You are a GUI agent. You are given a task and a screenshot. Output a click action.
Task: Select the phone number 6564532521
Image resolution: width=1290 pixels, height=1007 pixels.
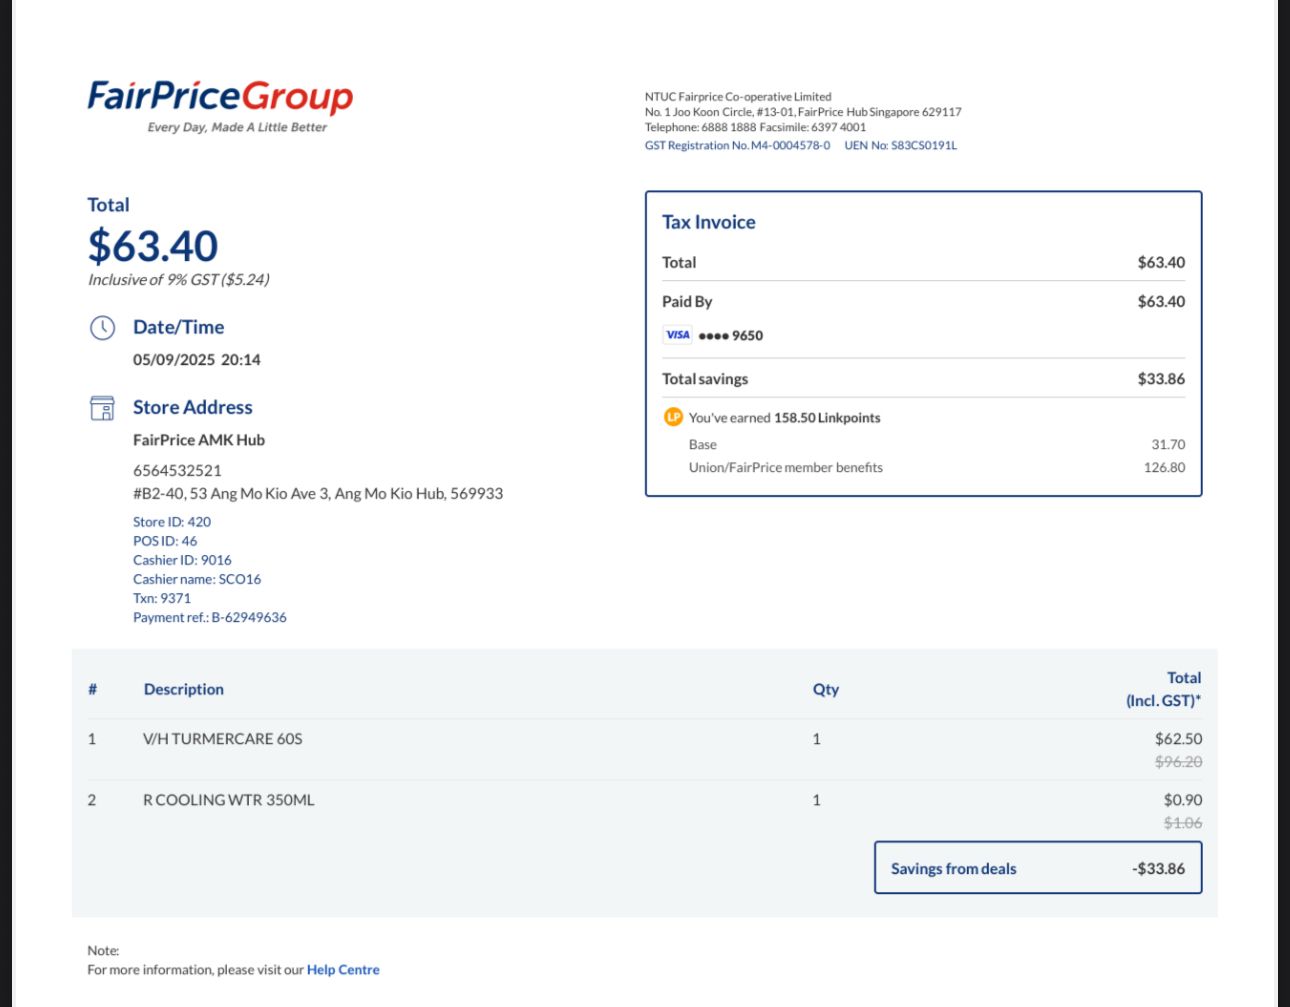[177, 470]
